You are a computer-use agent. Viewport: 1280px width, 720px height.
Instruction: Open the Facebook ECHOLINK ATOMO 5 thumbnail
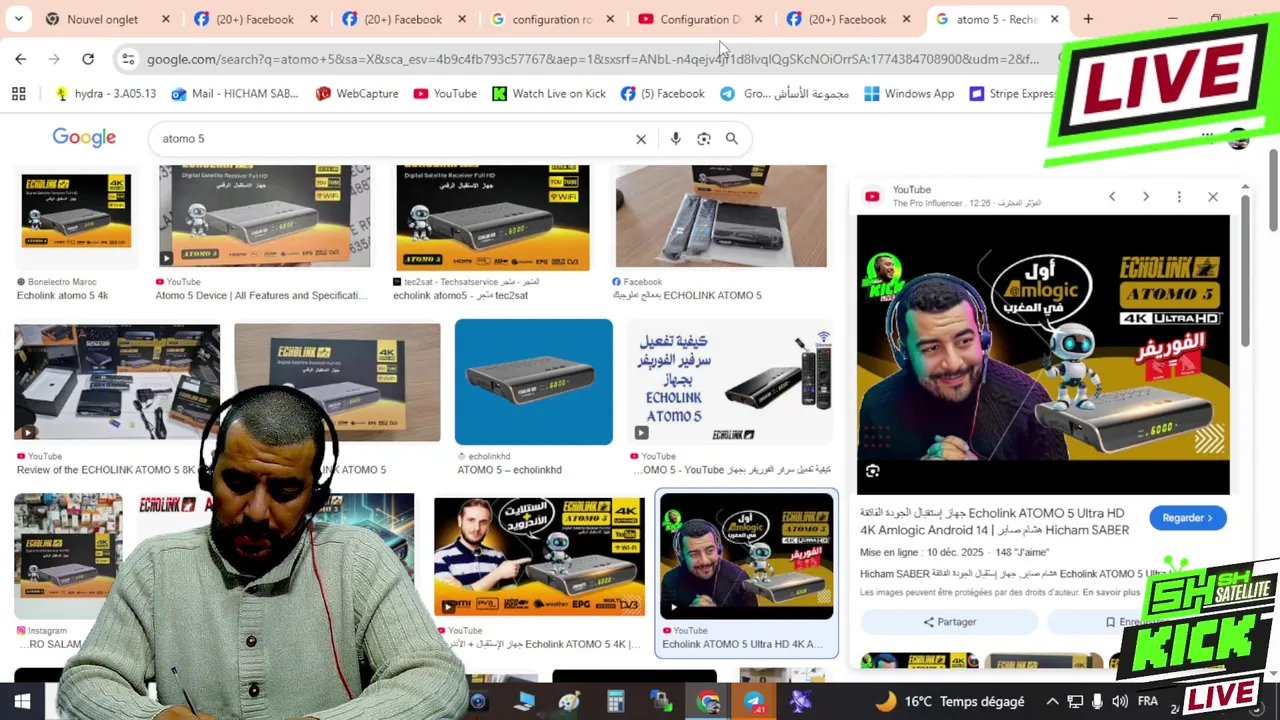[x=721, y=216]
